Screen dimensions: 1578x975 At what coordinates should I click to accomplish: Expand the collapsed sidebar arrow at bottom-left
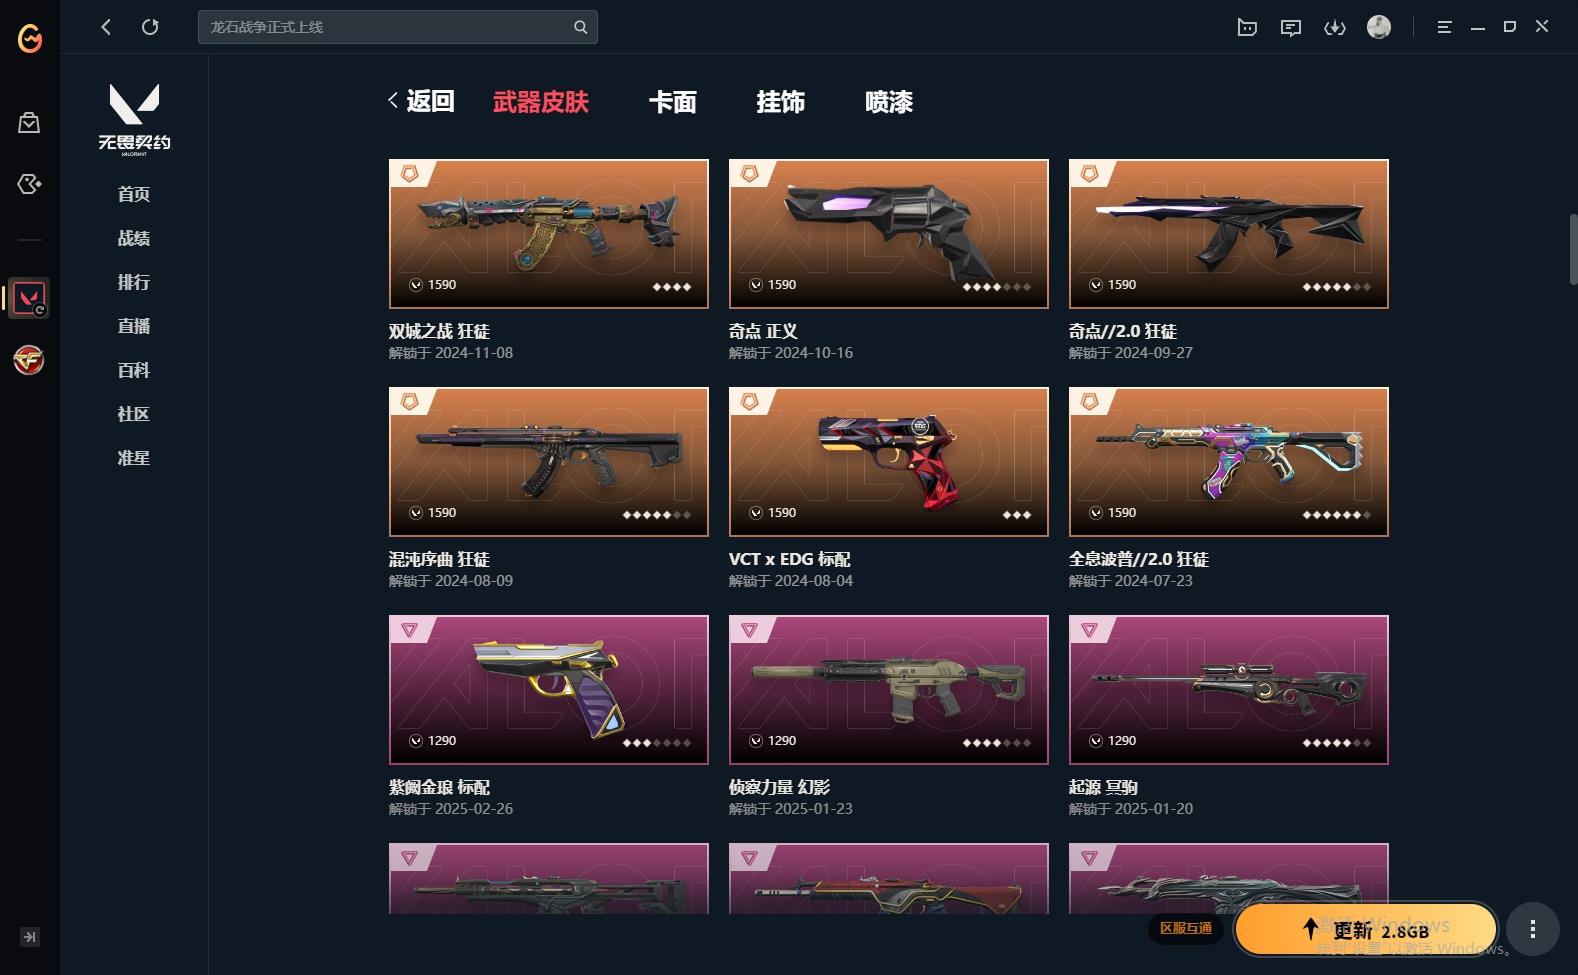point(30,937)
